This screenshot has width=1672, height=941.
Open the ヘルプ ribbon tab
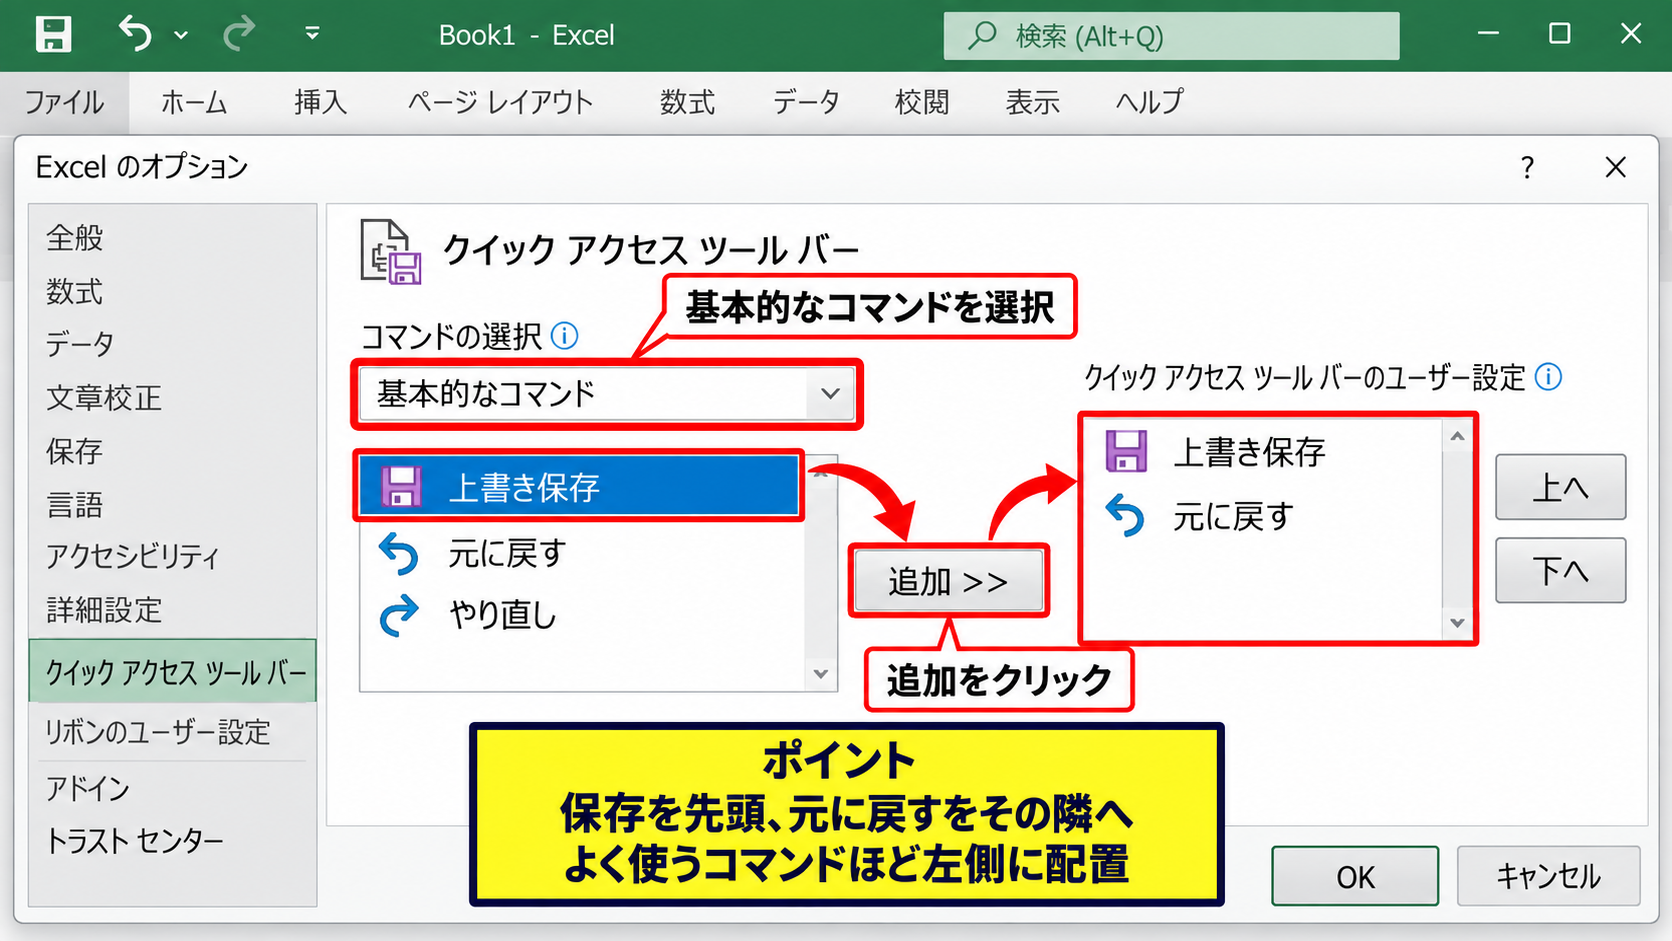click(1149, 102)
